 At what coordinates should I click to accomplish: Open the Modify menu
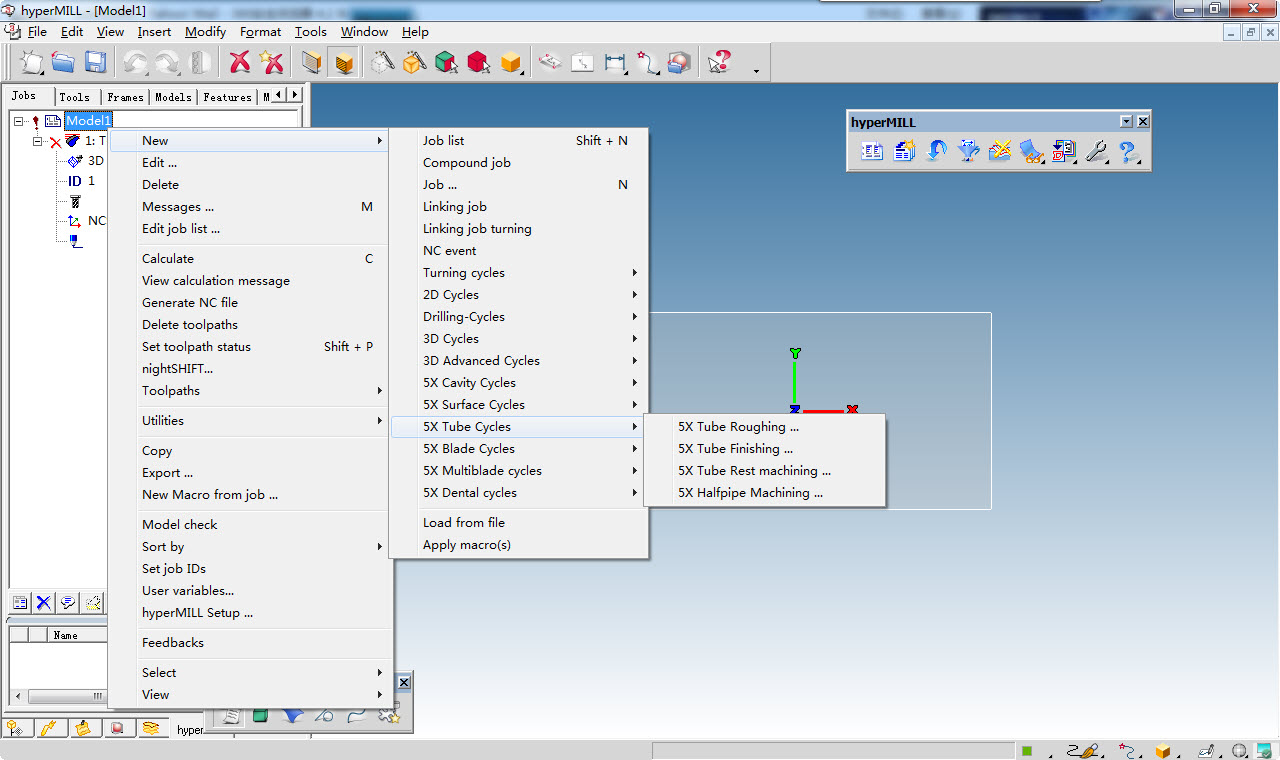click(x=206, y=31)
